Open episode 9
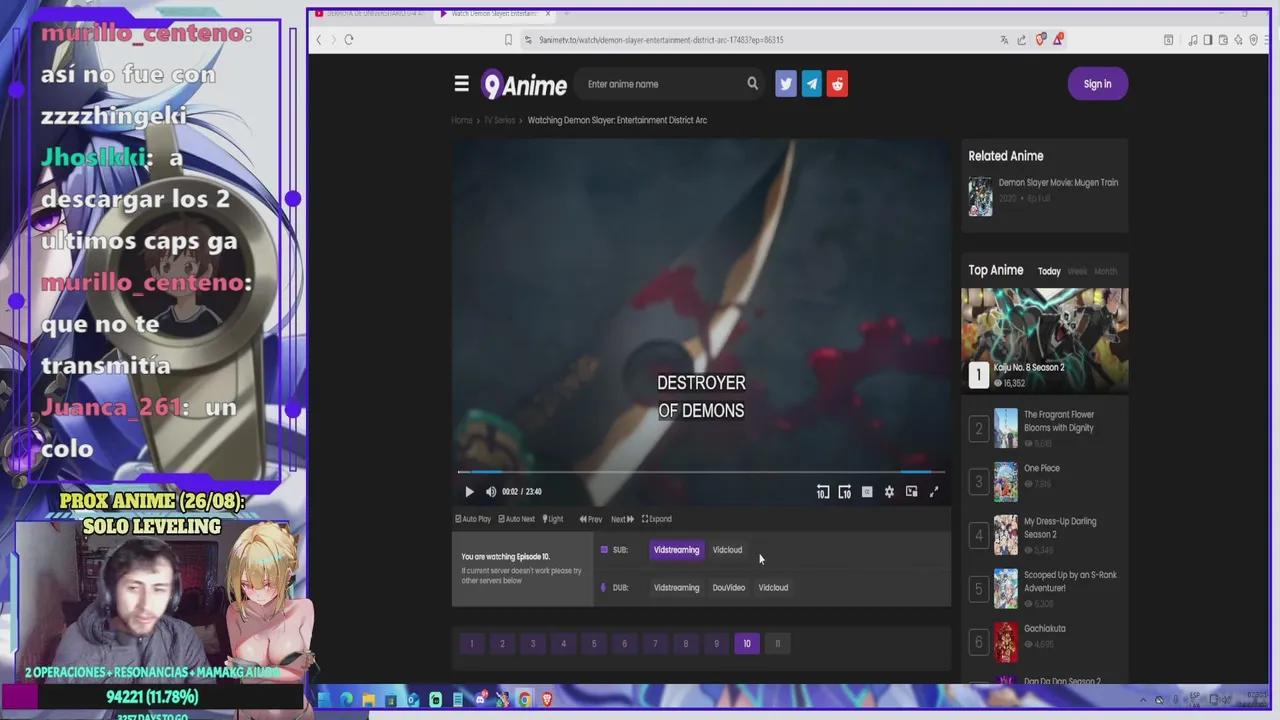The height and width of the screenshot is (720, 1280). click(x=716, y=644)
